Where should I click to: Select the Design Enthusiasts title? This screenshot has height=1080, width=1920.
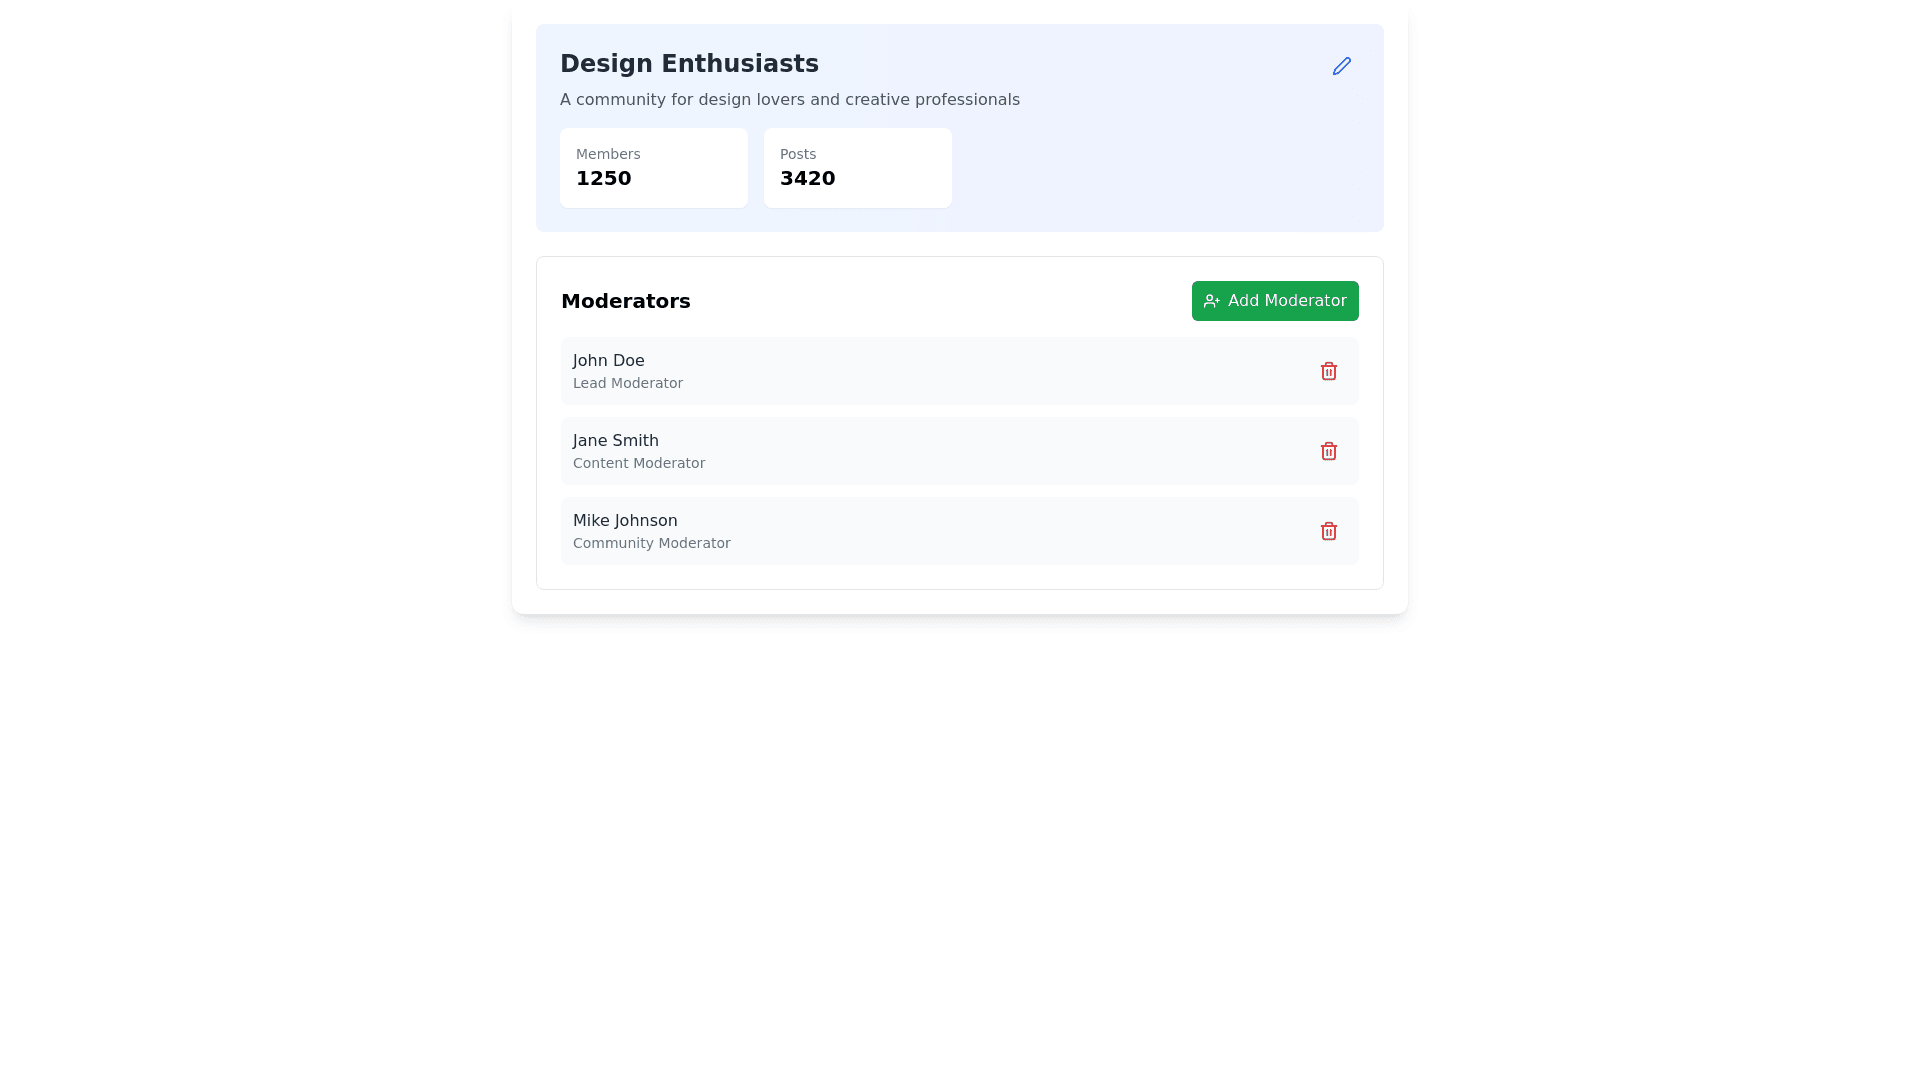[689, 64]
